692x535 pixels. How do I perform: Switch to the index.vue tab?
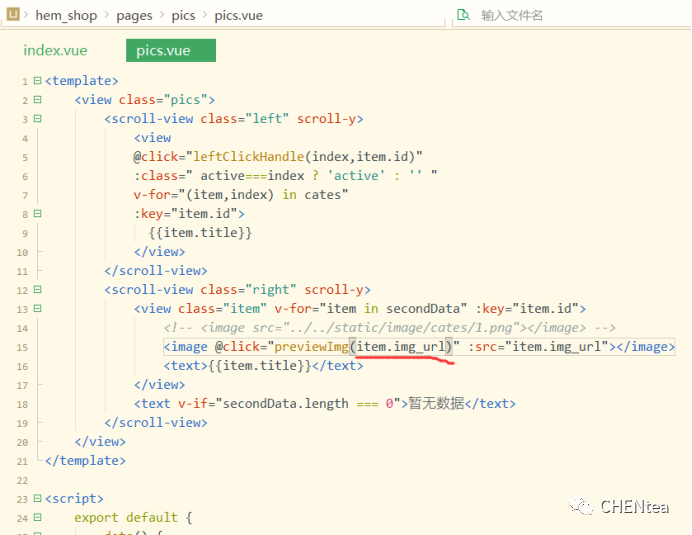point(55,51)
